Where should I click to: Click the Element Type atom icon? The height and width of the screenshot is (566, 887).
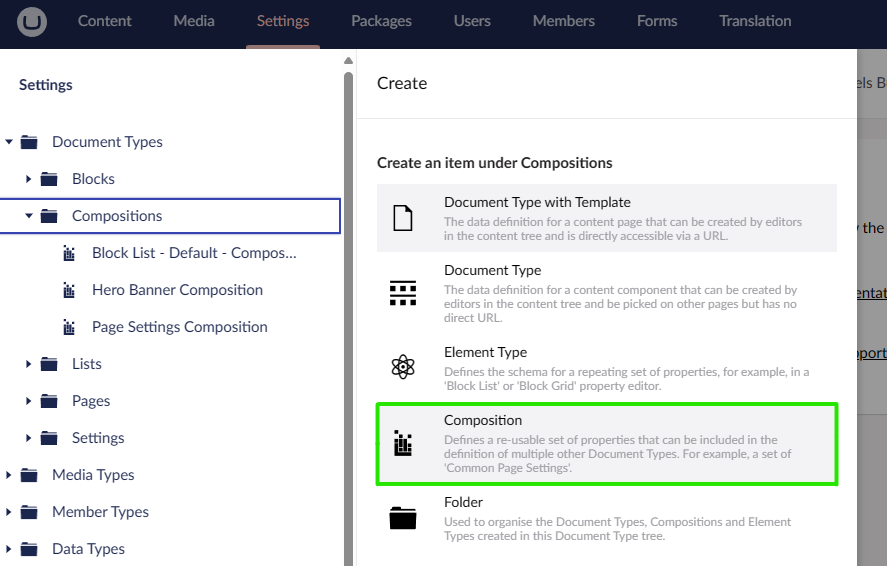403,366
